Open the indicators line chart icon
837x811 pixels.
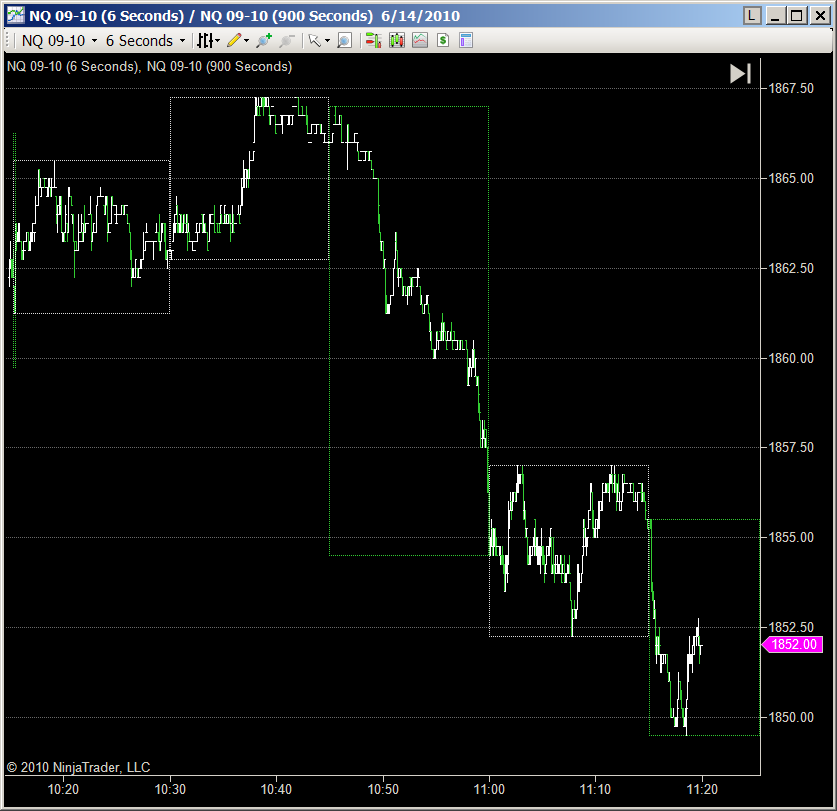420,41
